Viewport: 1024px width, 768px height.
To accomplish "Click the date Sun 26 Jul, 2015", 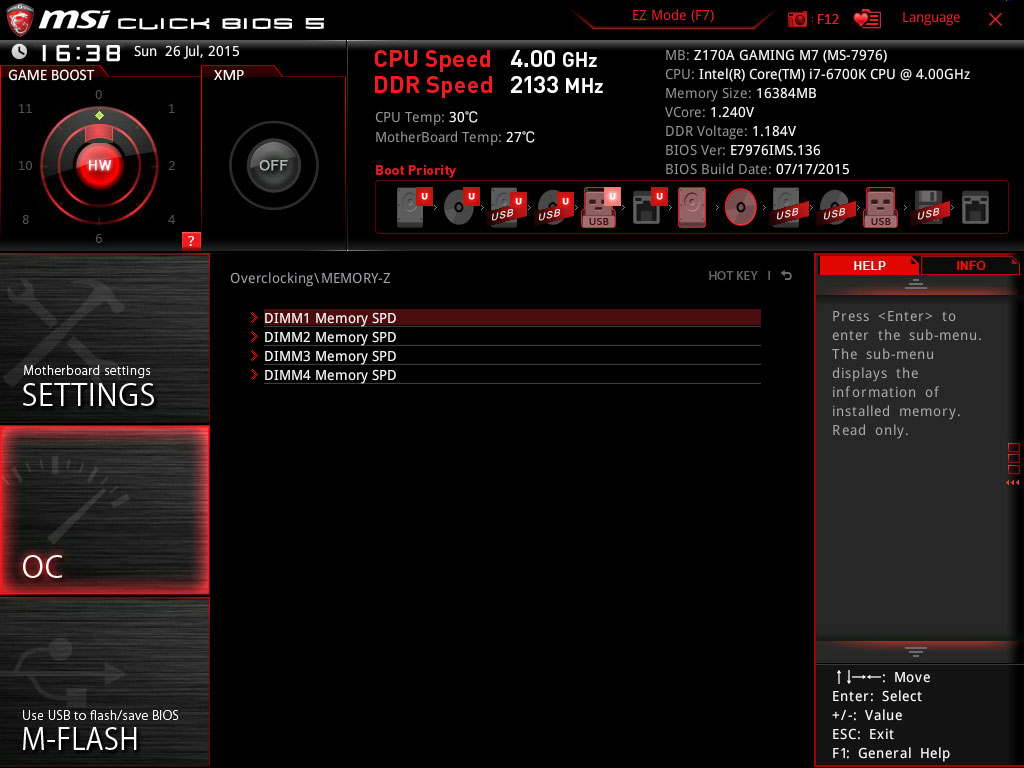I will pos(187,51).
